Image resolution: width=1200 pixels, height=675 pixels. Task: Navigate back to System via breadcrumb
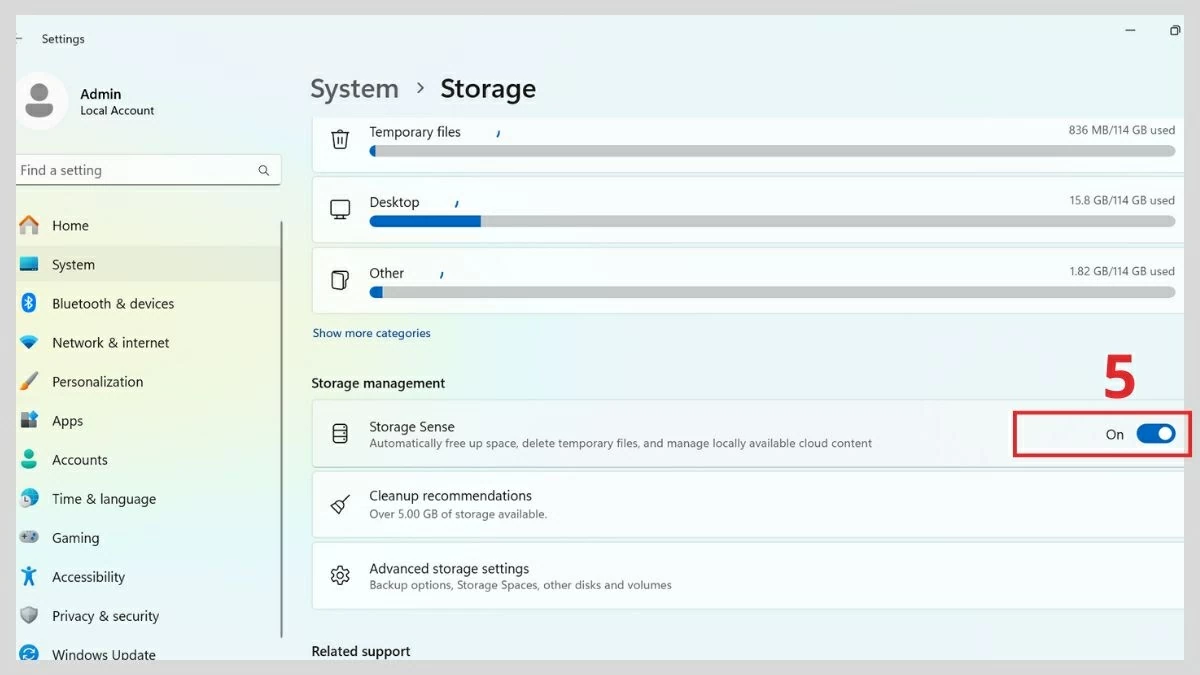[x=354, y=88]
